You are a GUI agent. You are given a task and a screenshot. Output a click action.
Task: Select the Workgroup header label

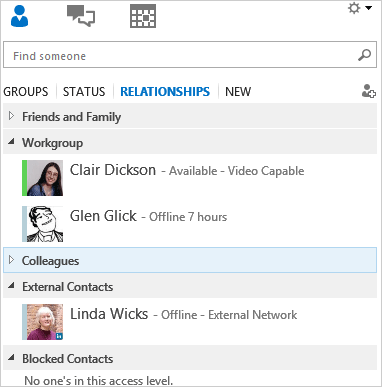pos(52,143)
